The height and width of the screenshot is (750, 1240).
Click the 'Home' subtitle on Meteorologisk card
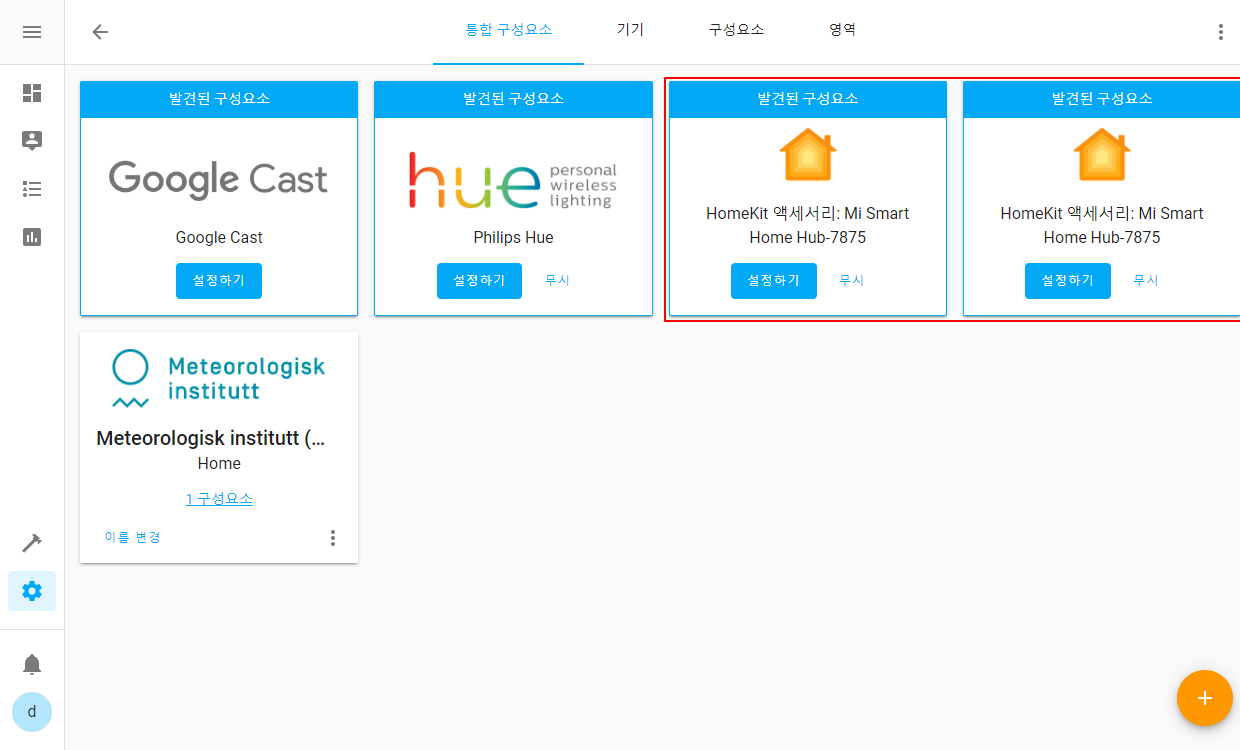[x=219, y=464]
